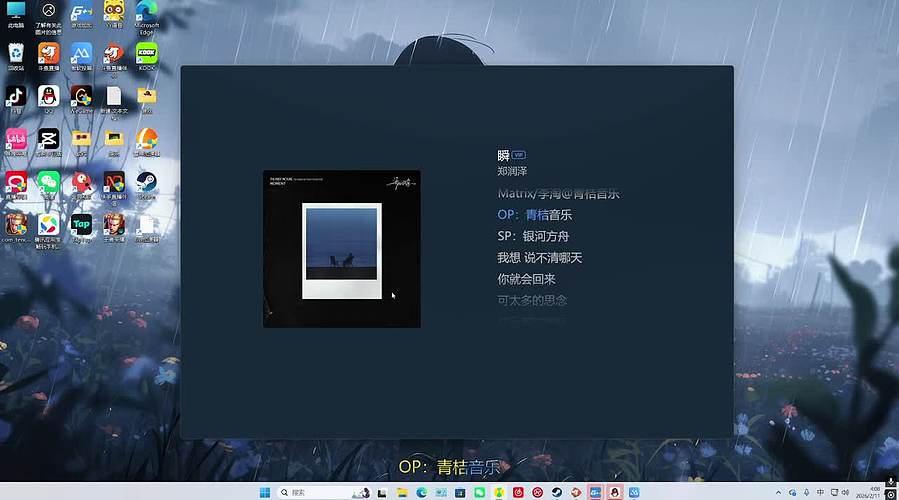This screenshot has height=500, width=899.
Task: Launch the blue mountain-logo desktop shortcut
Action: point(81,57)
